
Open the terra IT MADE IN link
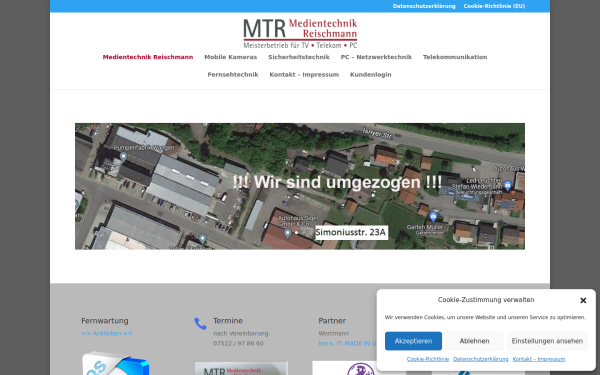coord(347,344)
